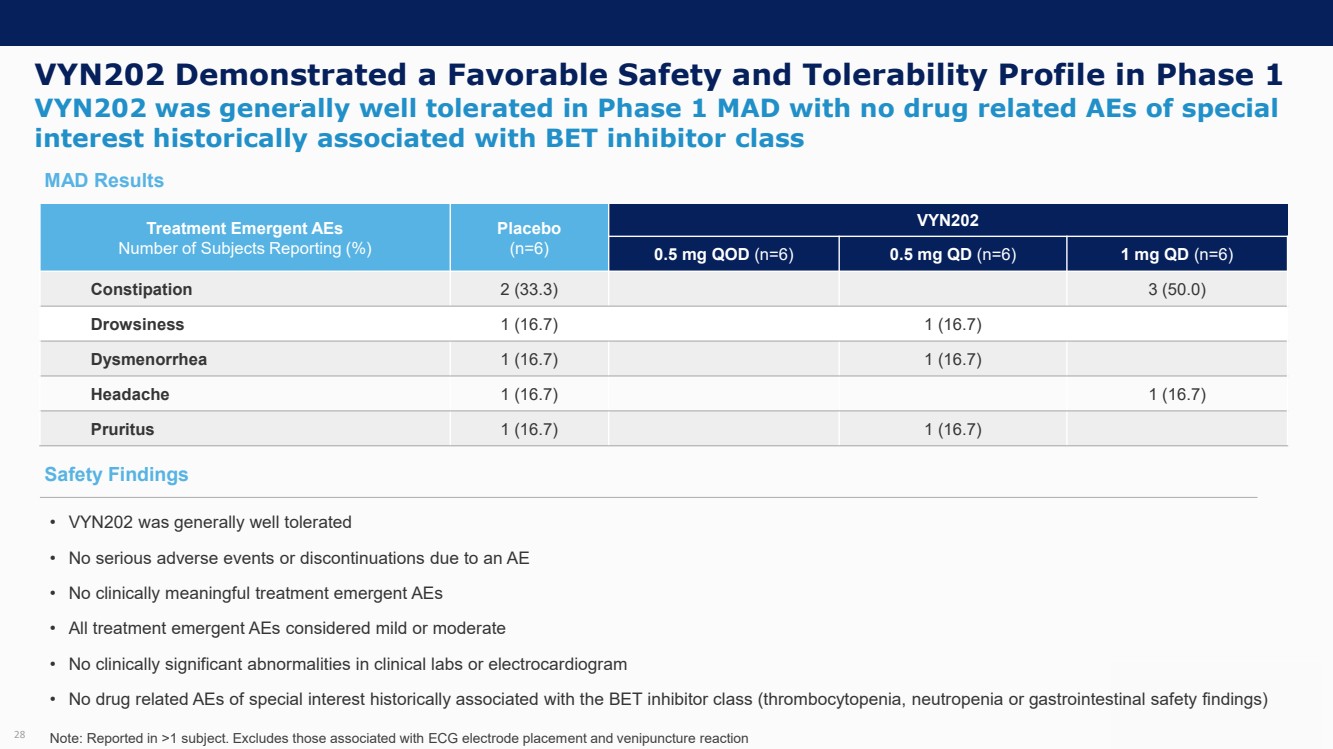The width and height of the screenshot is (1333, 749).
Task: Click the slide page number 28
Action: (20, 735)
